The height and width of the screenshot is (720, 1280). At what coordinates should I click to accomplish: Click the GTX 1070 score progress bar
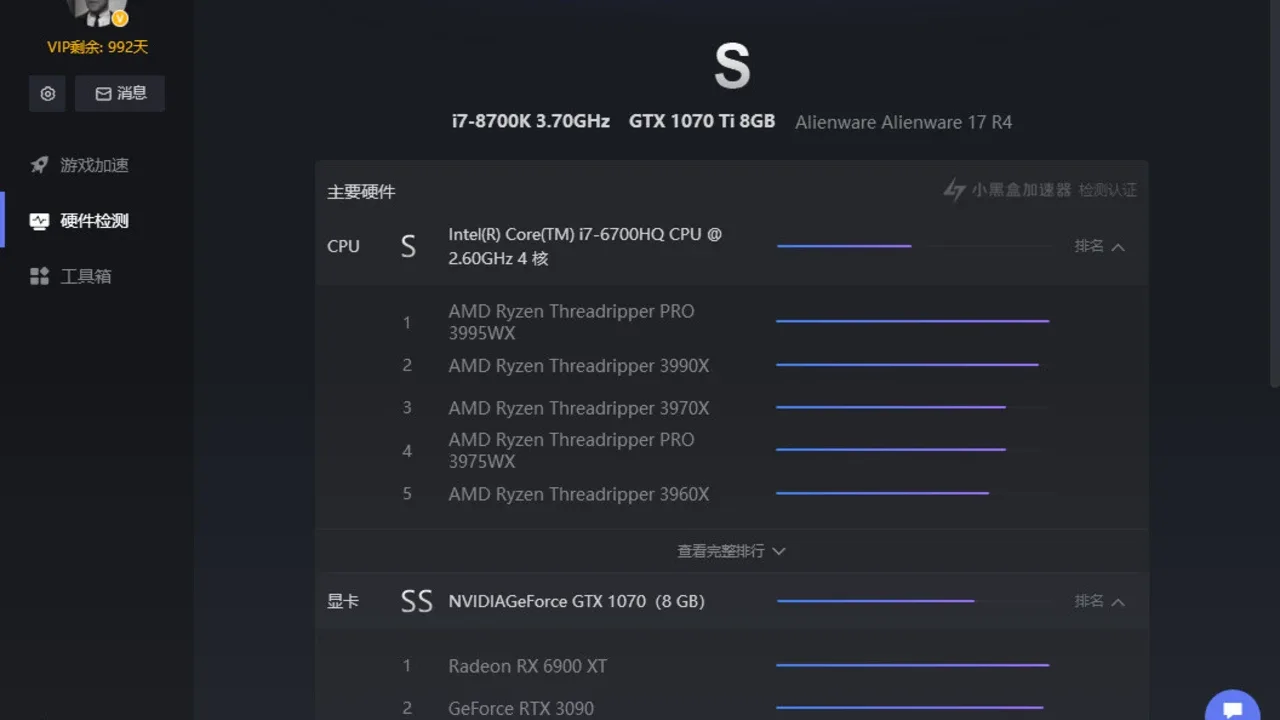click(915, 601)
